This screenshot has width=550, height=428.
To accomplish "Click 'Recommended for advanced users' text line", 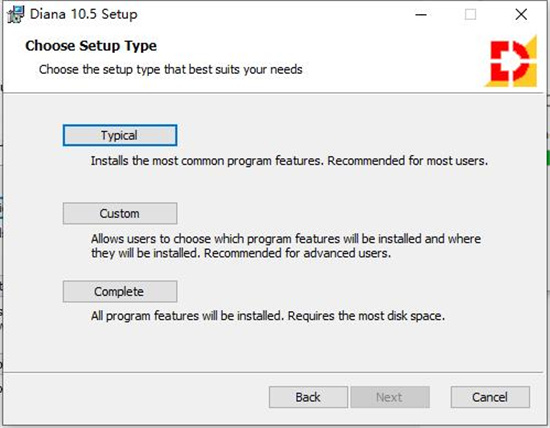I will point(297,253).
